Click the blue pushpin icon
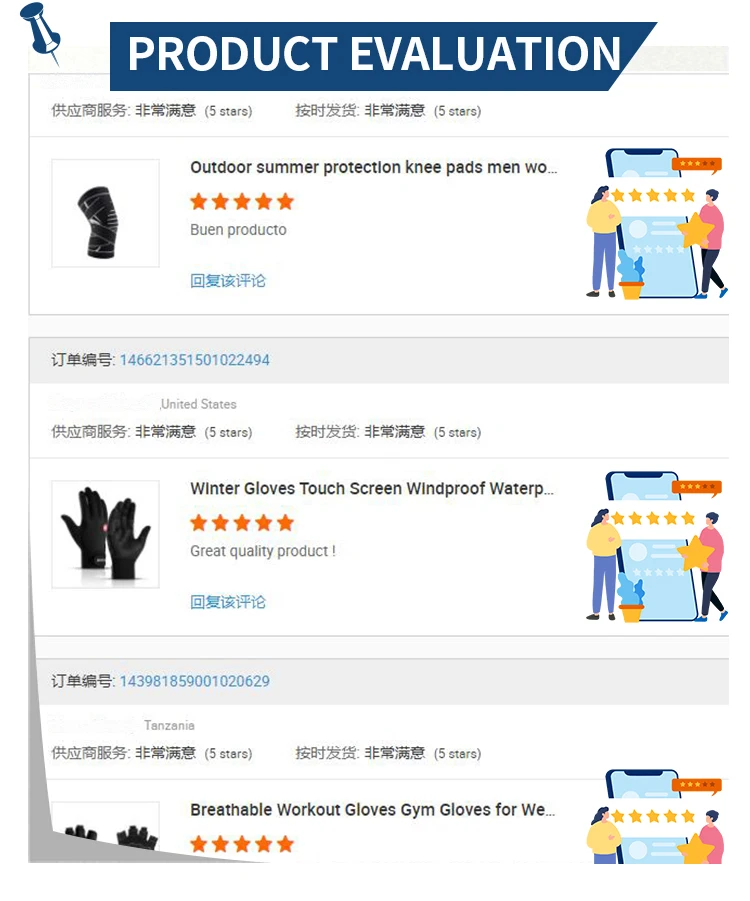Screen dimensions: 750x901 (40, 32)
